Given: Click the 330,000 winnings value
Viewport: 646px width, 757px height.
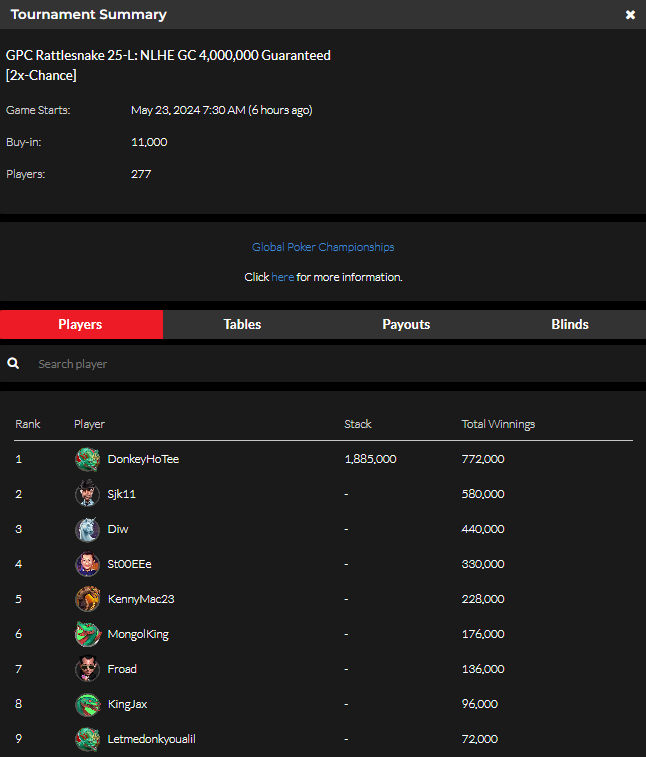Looking at the screenshot, I should click(x=483, y=564).
